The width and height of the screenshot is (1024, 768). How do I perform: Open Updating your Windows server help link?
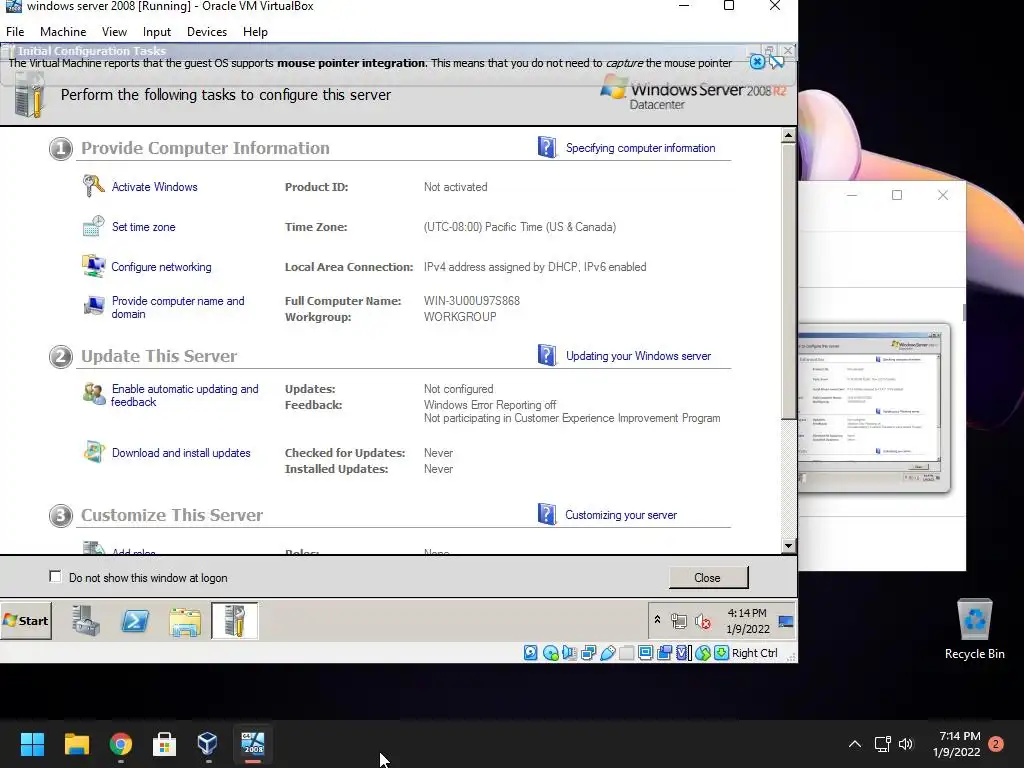[x=638, y=356]
